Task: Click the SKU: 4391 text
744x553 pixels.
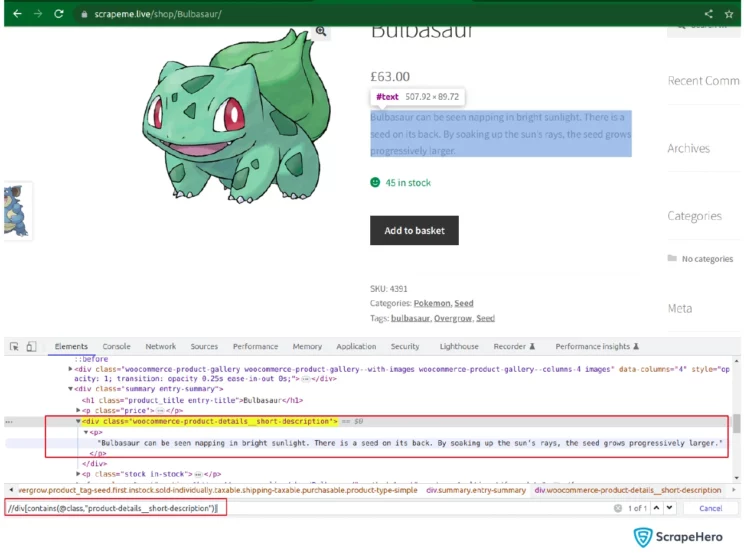Action: pos(389,289)
